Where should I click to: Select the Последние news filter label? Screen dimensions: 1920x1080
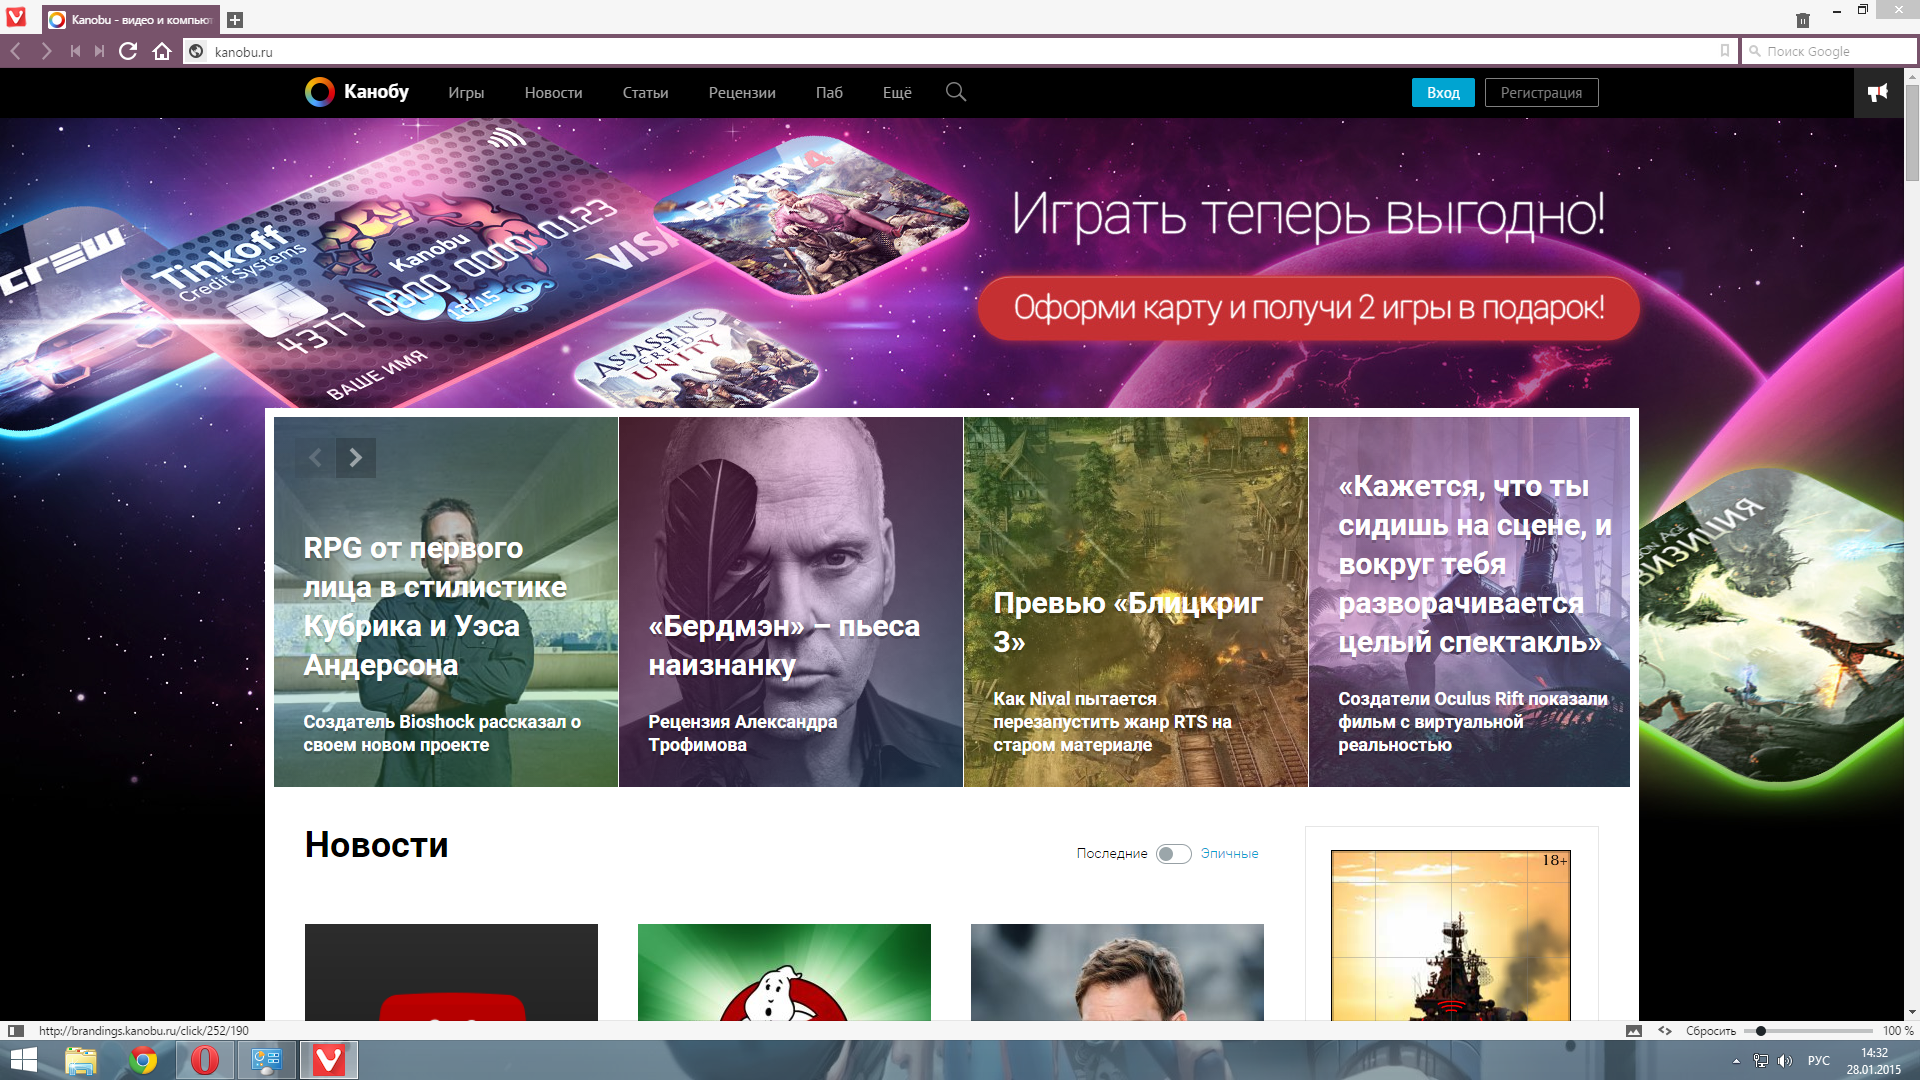[x=1111, y=854]
